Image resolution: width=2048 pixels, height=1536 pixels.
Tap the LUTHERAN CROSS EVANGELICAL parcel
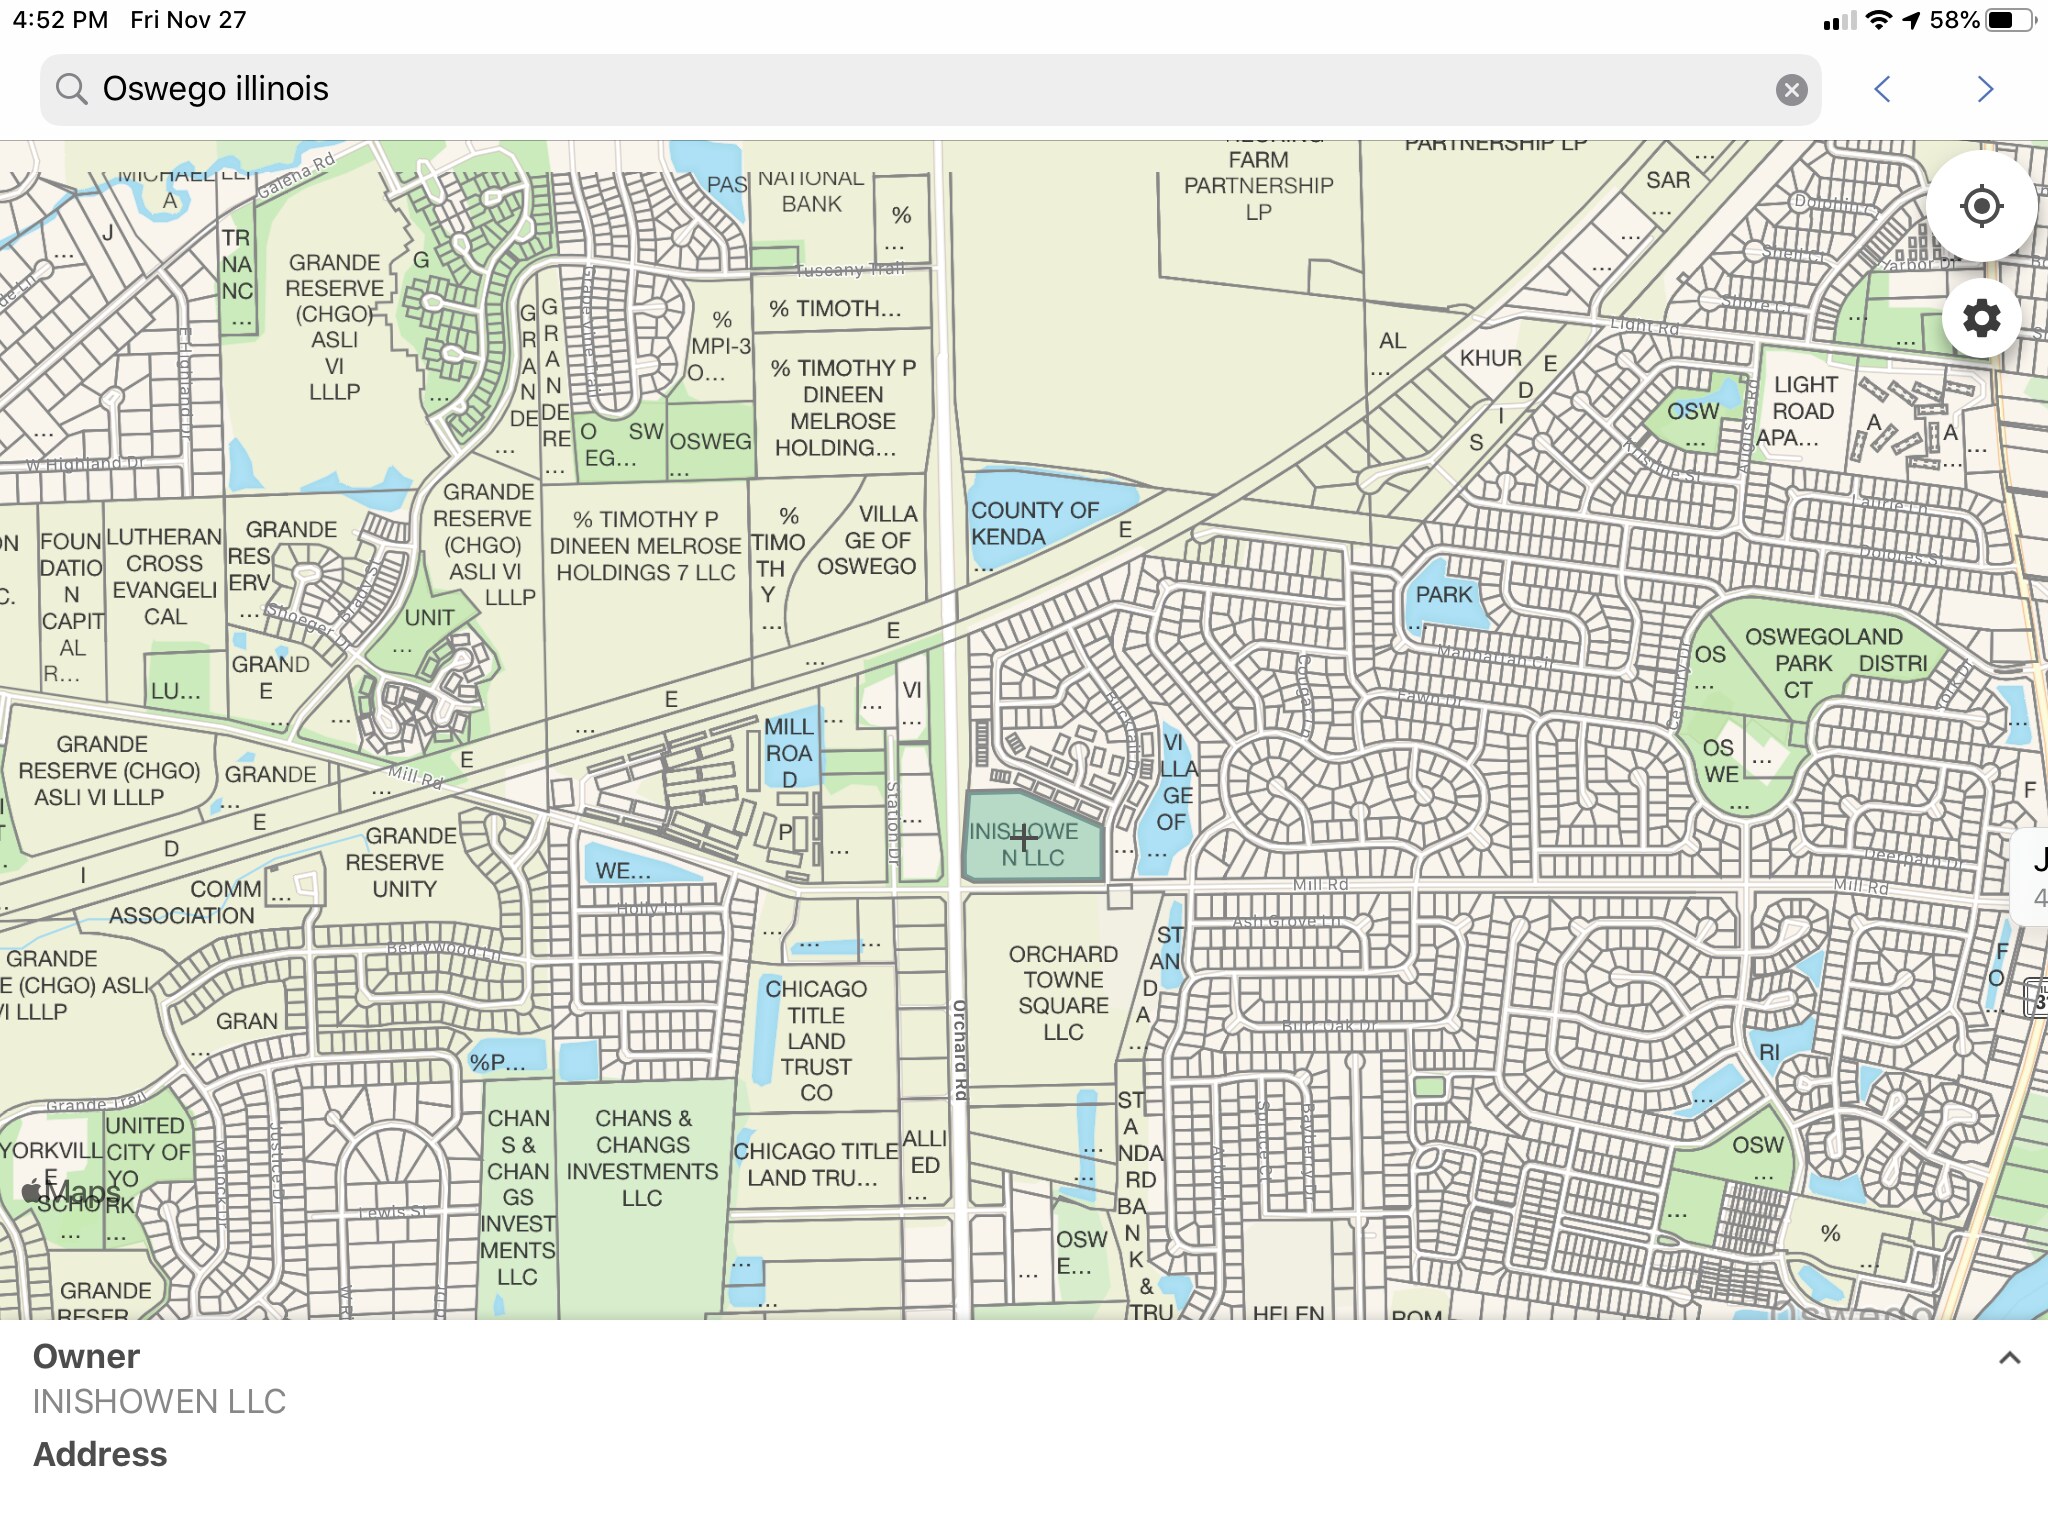point(165,577)
